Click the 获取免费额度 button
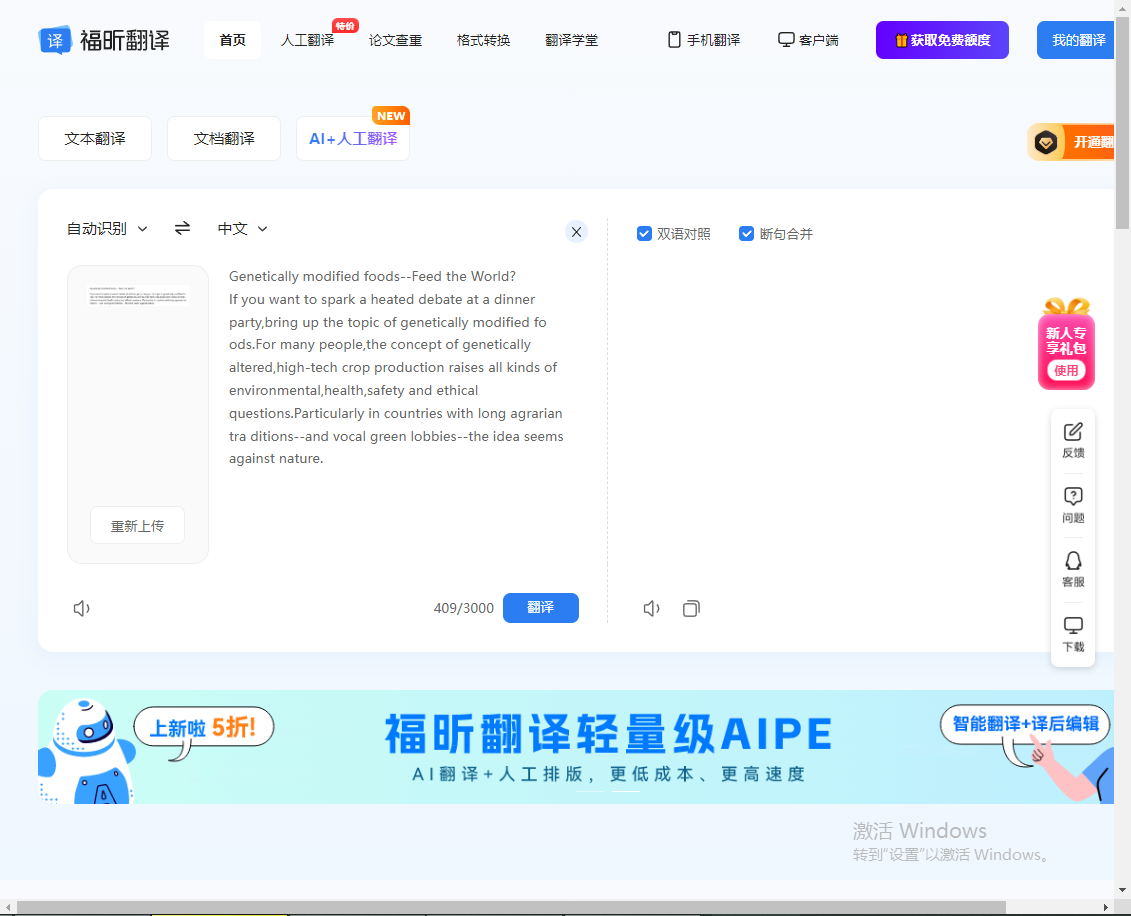The width and height of the screenshot is (1131, 916). click(x=942, y=40)
